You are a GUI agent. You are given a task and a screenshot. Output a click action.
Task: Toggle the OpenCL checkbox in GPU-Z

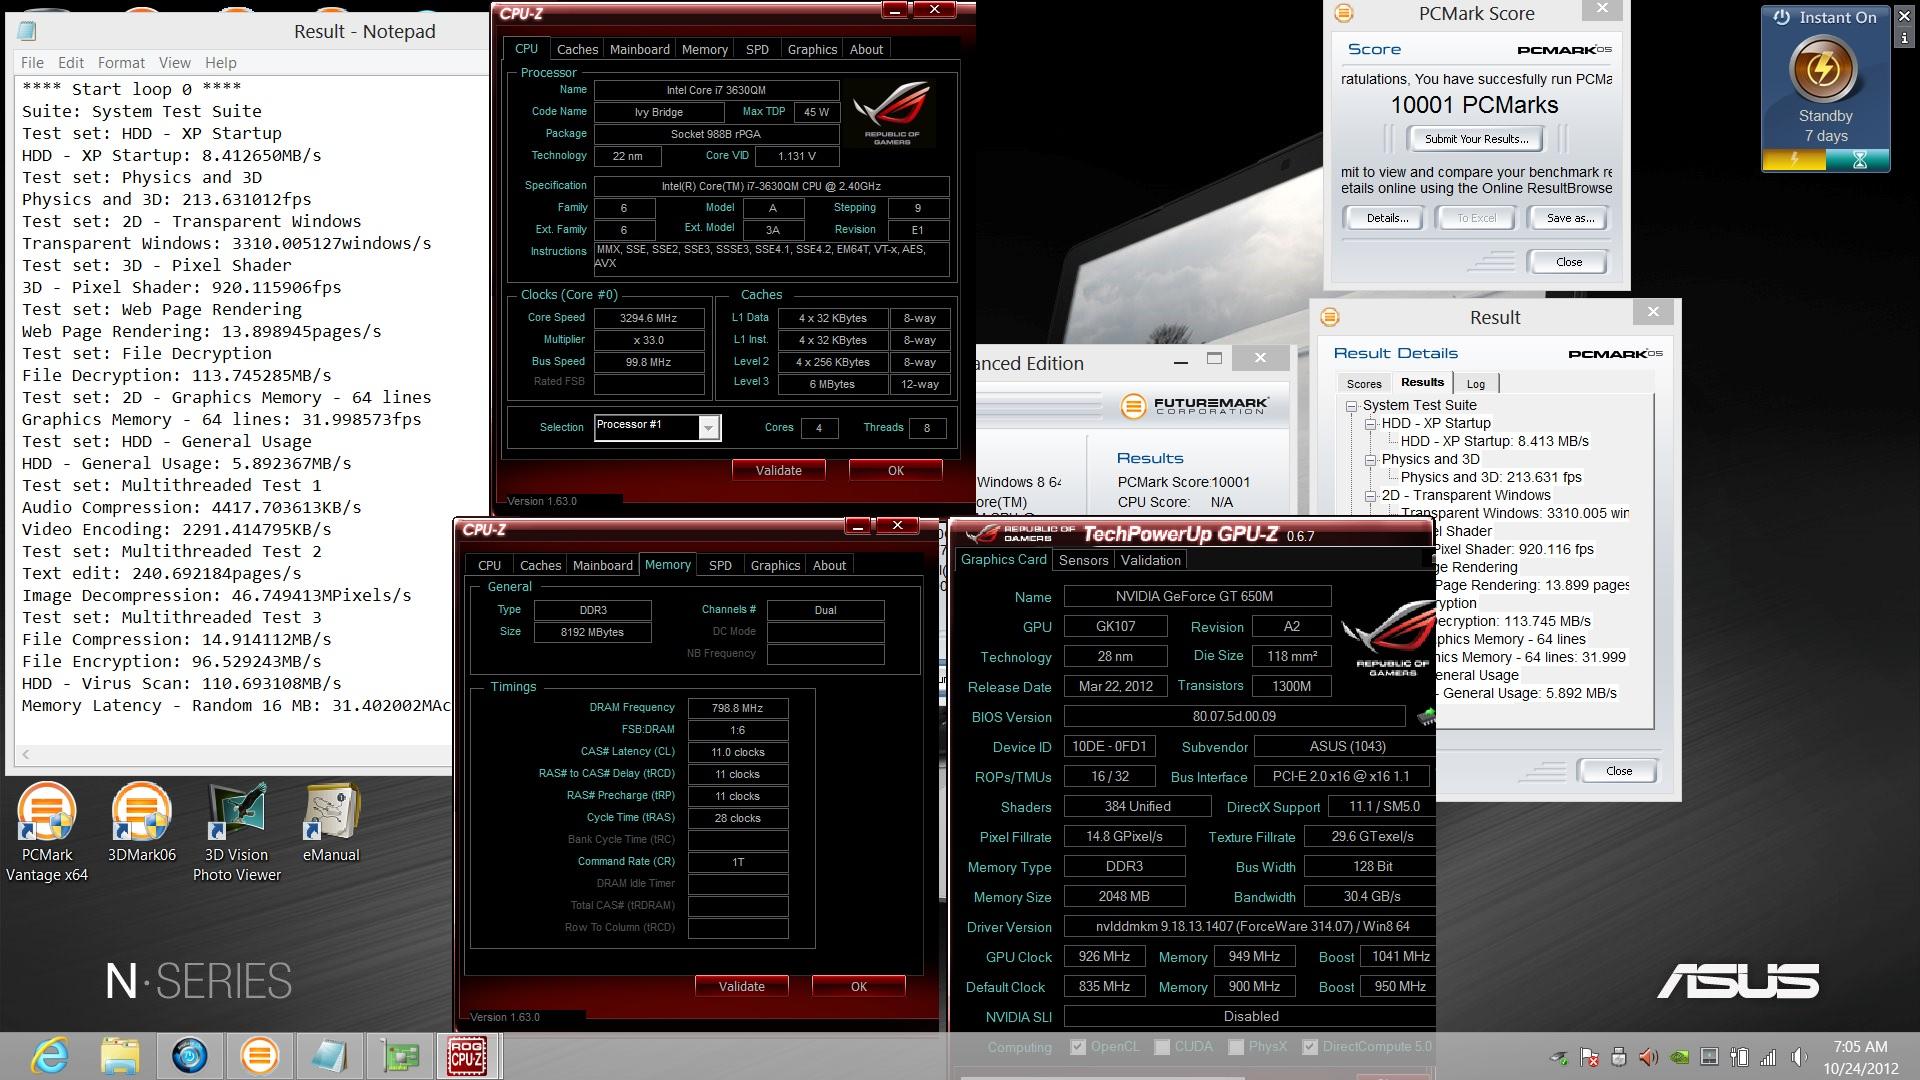[1078, 1047]
